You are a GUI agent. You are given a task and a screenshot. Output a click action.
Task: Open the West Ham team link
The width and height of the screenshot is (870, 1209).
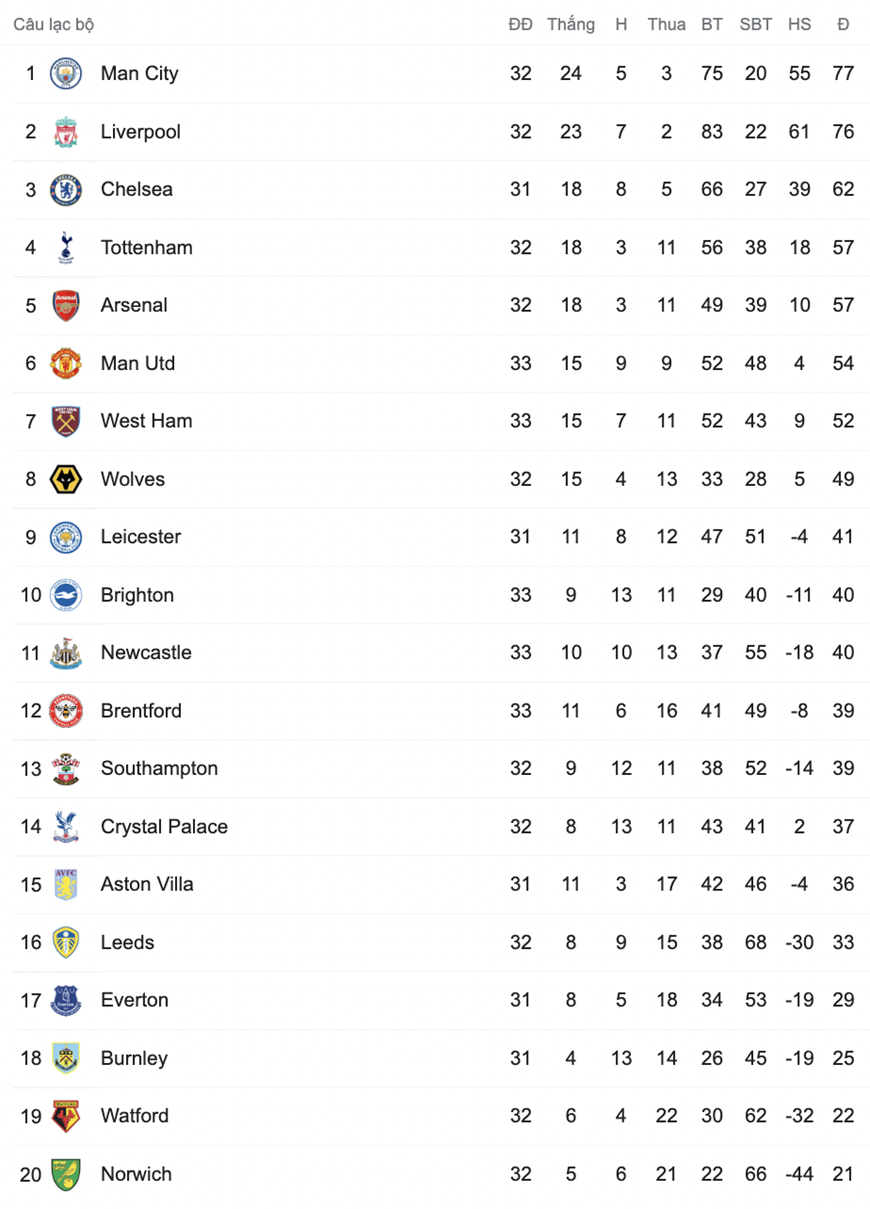tap(146, 421)
